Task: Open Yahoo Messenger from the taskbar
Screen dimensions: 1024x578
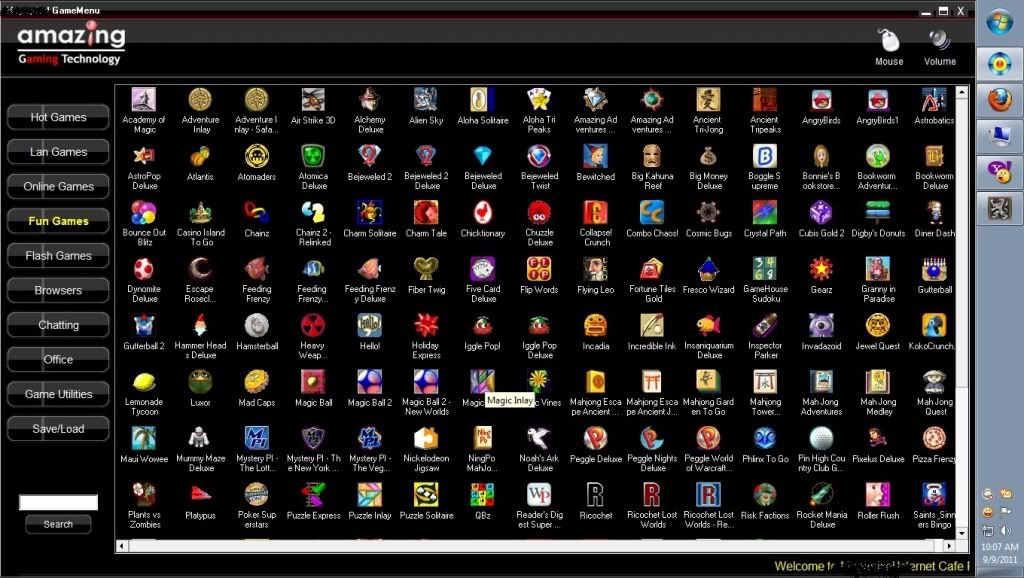Action: click(999, 172)
